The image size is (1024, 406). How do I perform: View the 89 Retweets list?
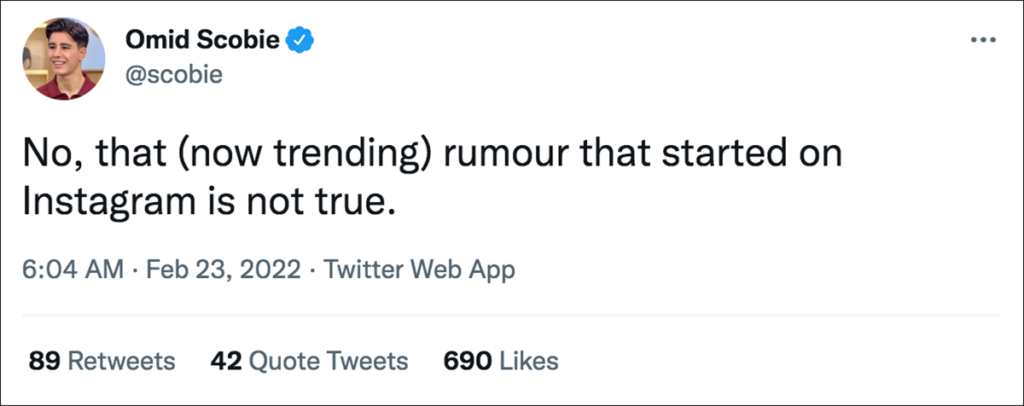pyautogui.click(x=102, y=360)
